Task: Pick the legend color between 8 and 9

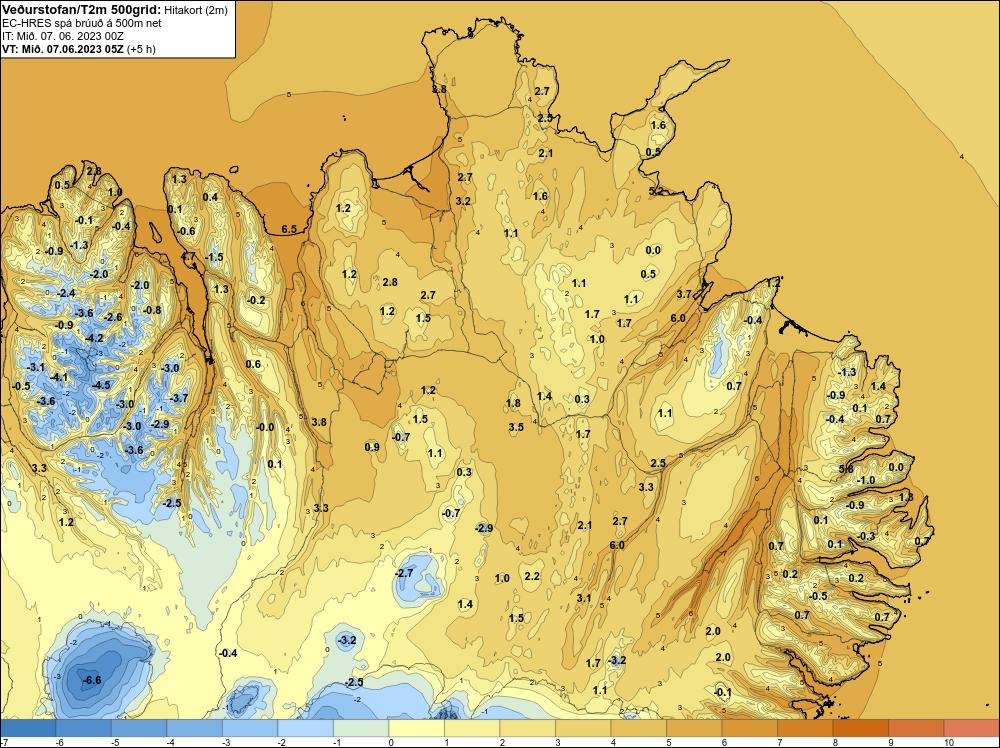Action: coord(860,728)
